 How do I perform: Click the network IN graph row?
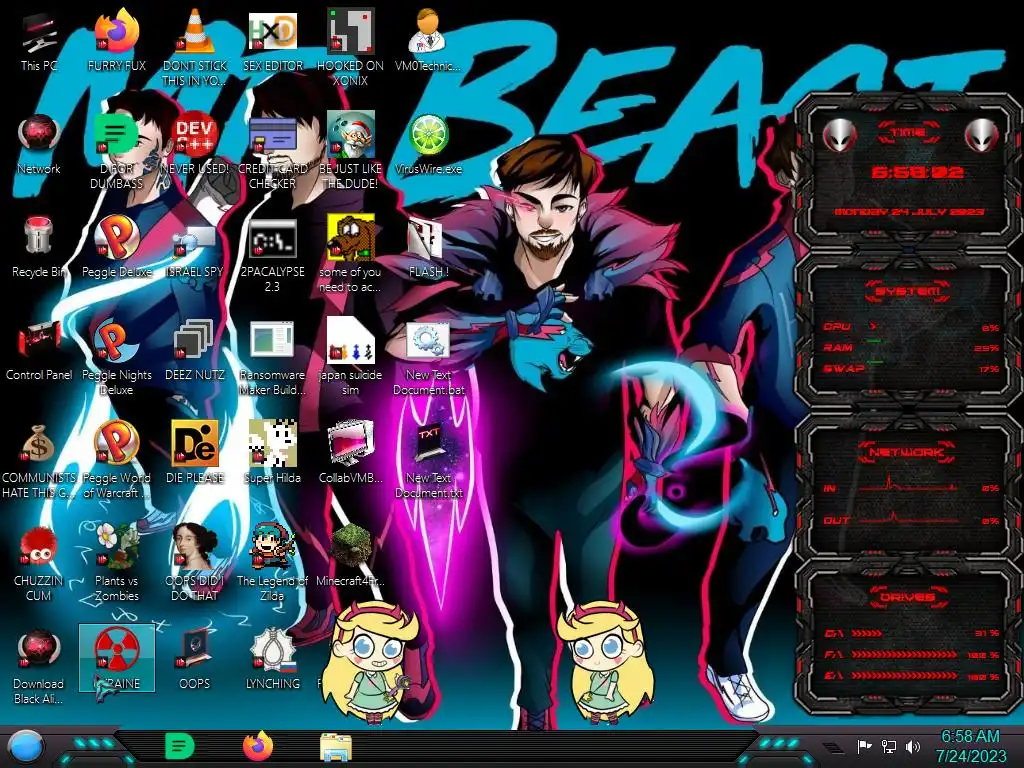click(911, 485)
